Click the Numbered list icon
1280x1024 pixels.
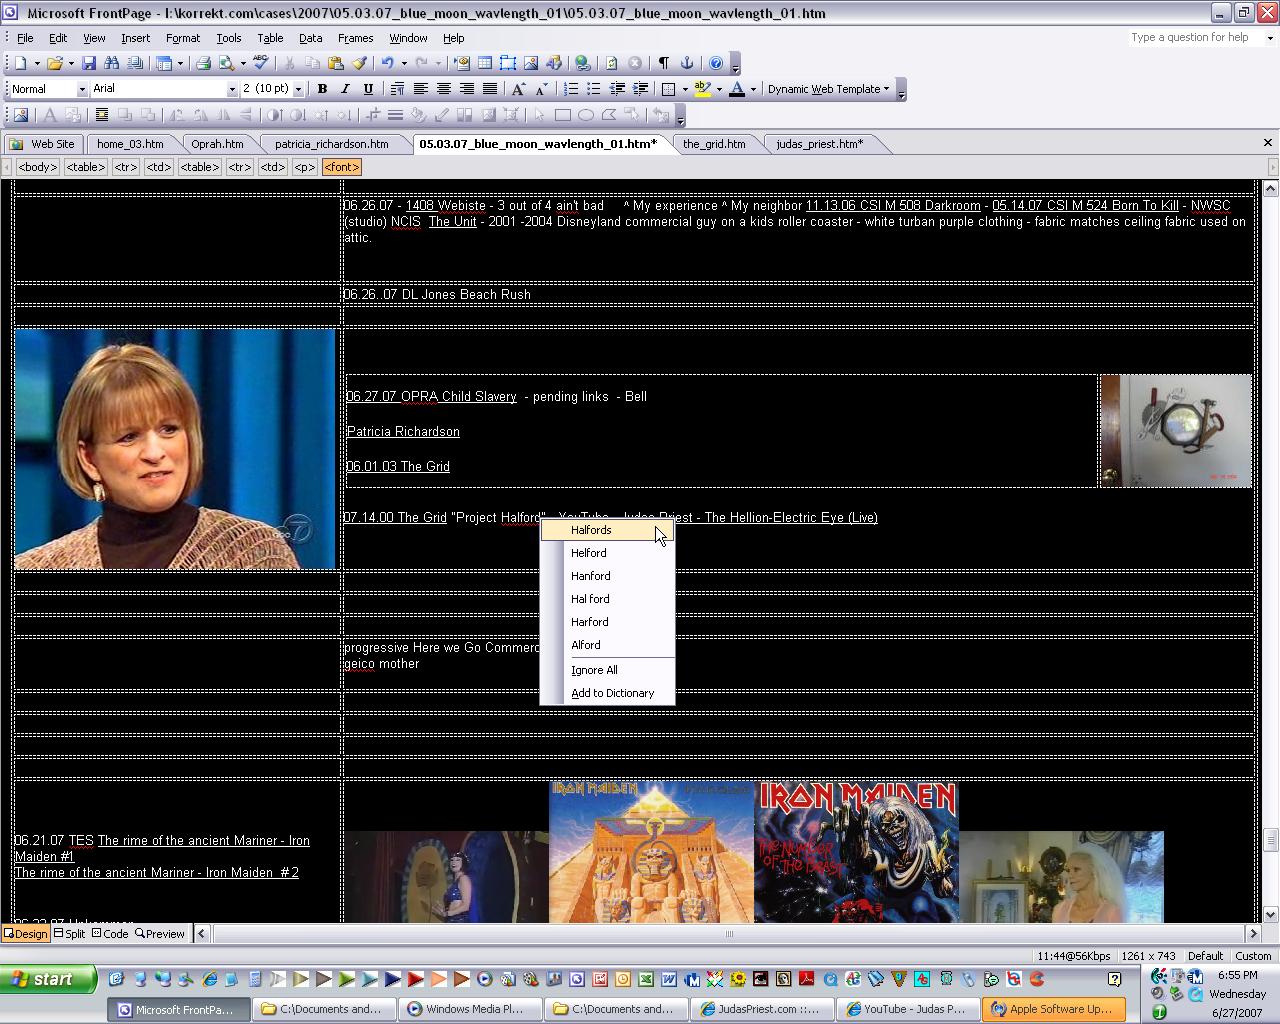[570, 89]
